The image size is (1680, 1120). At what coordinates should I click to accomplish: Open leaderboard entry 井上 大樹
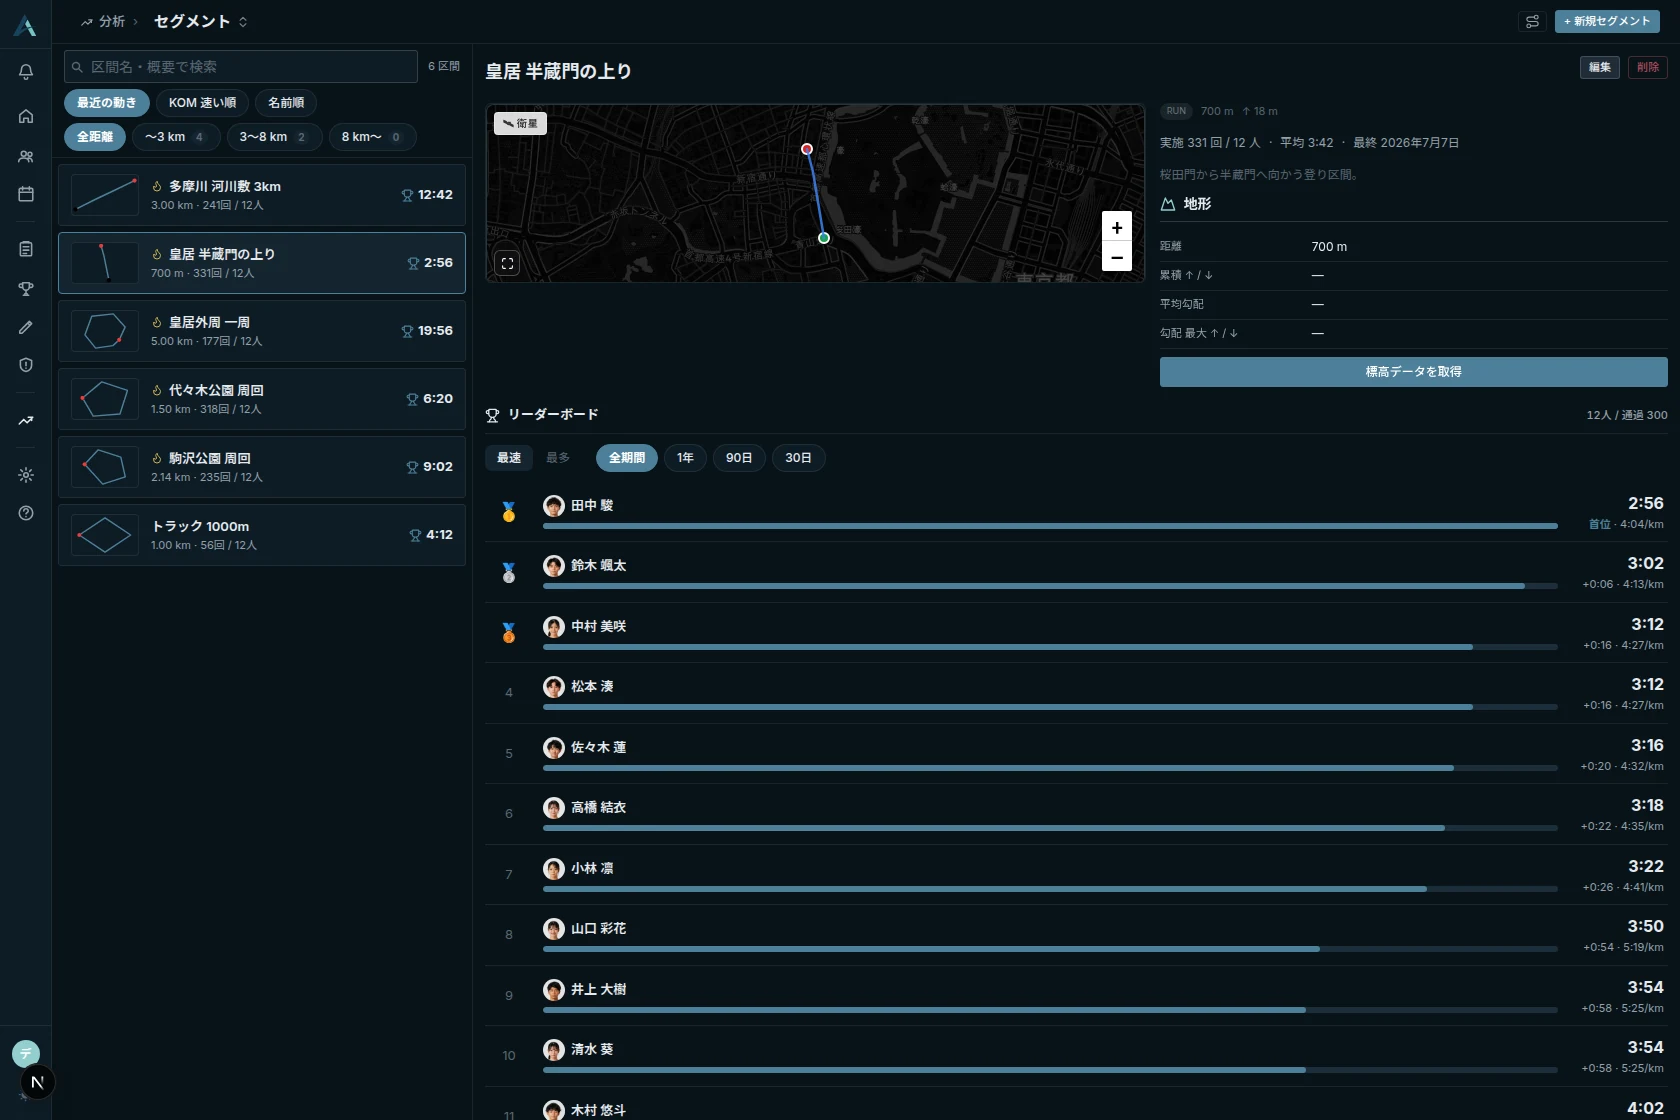[1076, 996]
